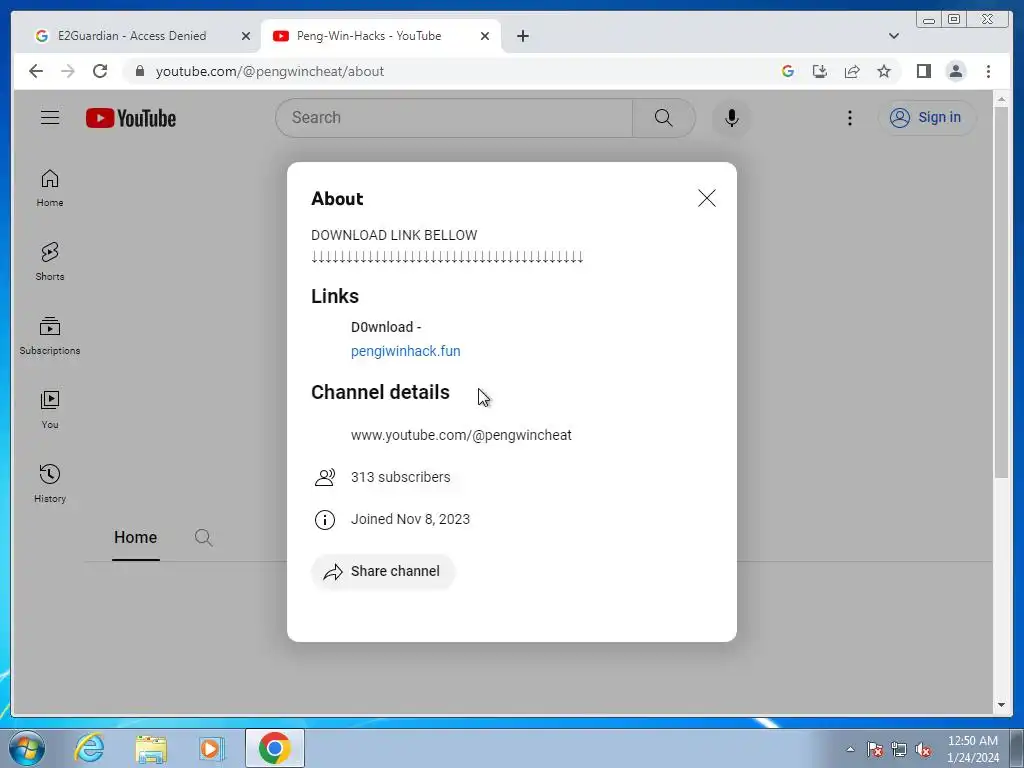Go forward with the forward arrow
This screenshot has width=1024, height=768.
click(x=68, y=71)
